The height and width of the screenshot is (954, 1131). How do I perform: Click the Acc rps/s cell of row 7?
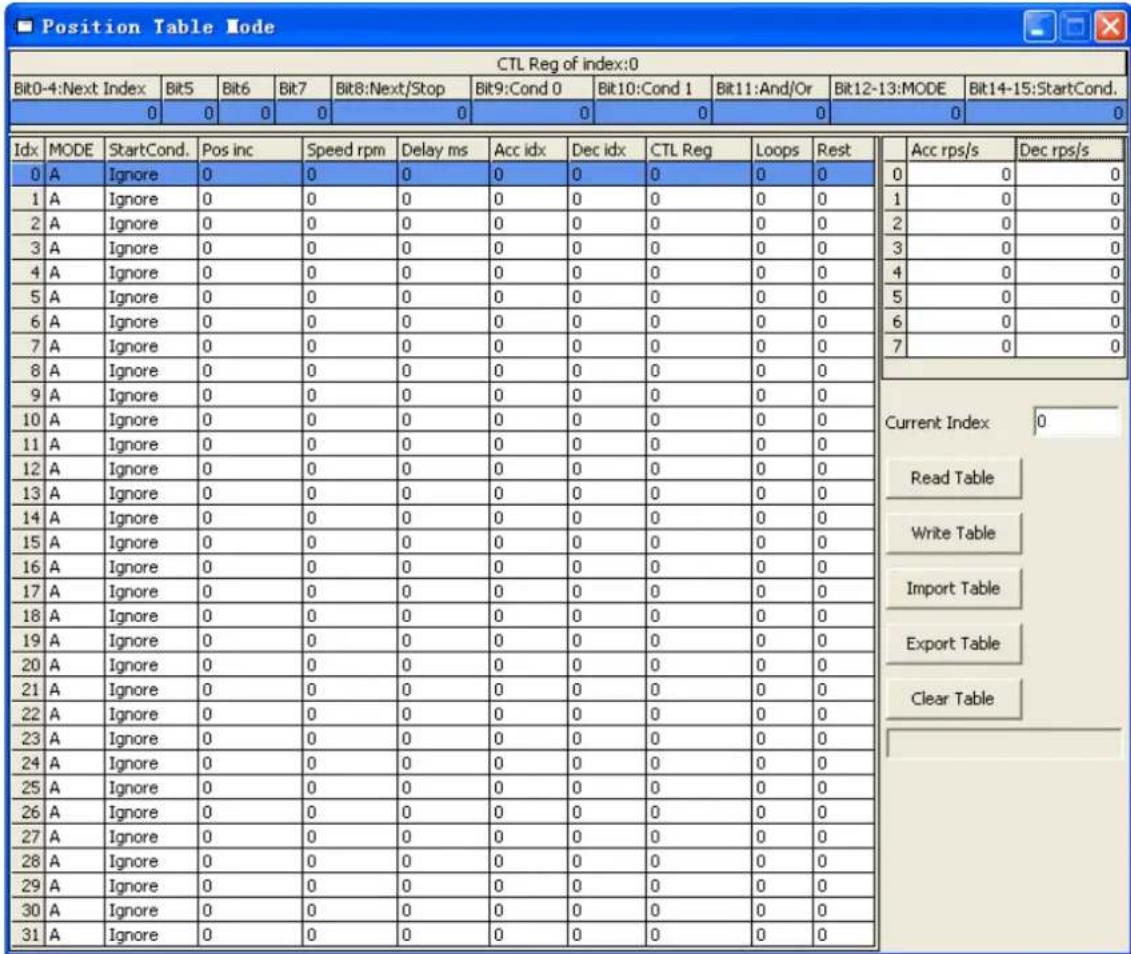961,345
